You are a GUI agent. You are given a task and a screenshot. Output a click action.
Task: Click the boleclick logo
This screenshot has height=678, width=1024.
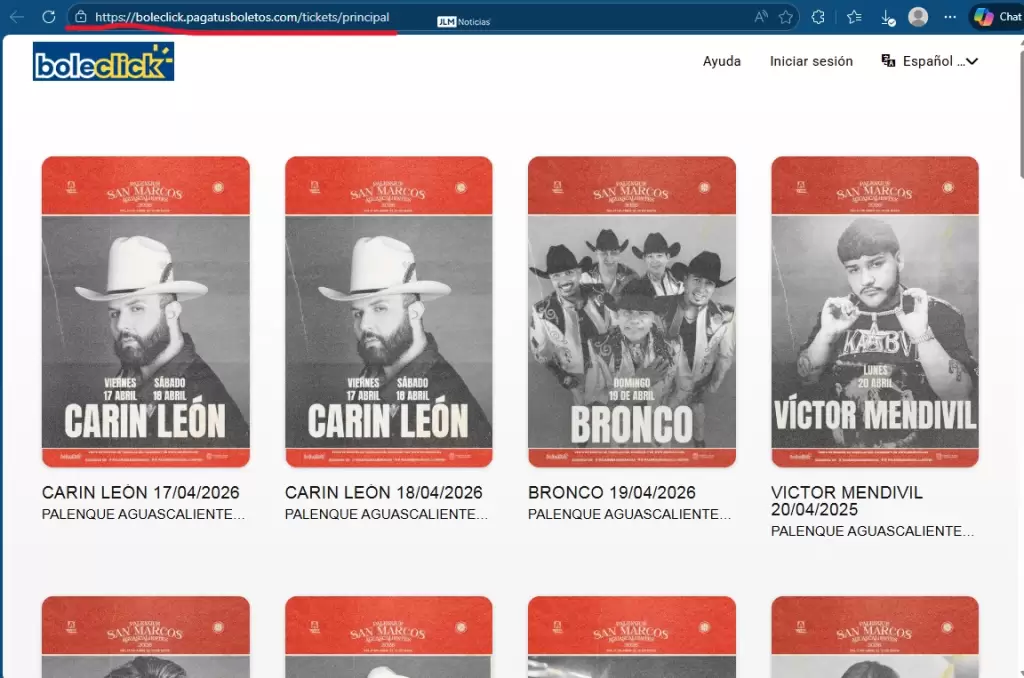(x=103, y=62)
